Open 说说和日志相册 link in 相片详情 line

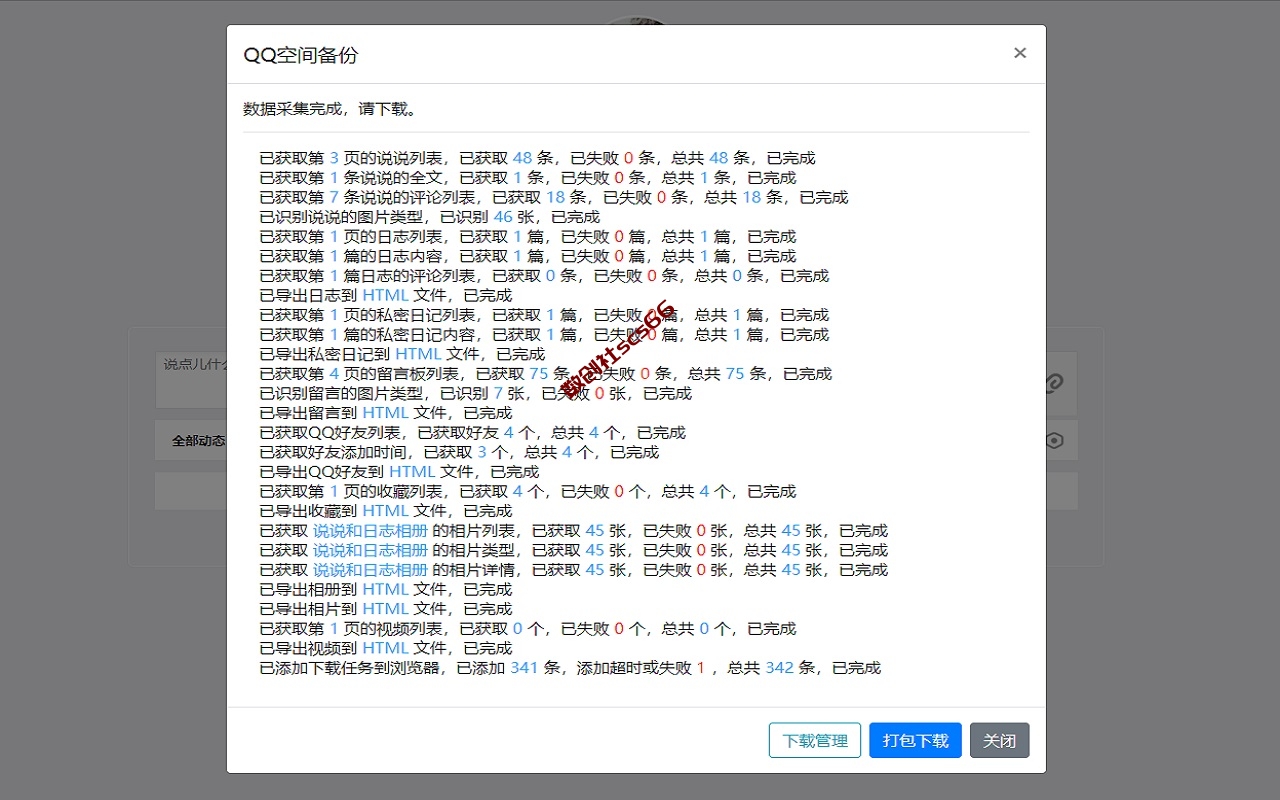[x=370, y=570]
